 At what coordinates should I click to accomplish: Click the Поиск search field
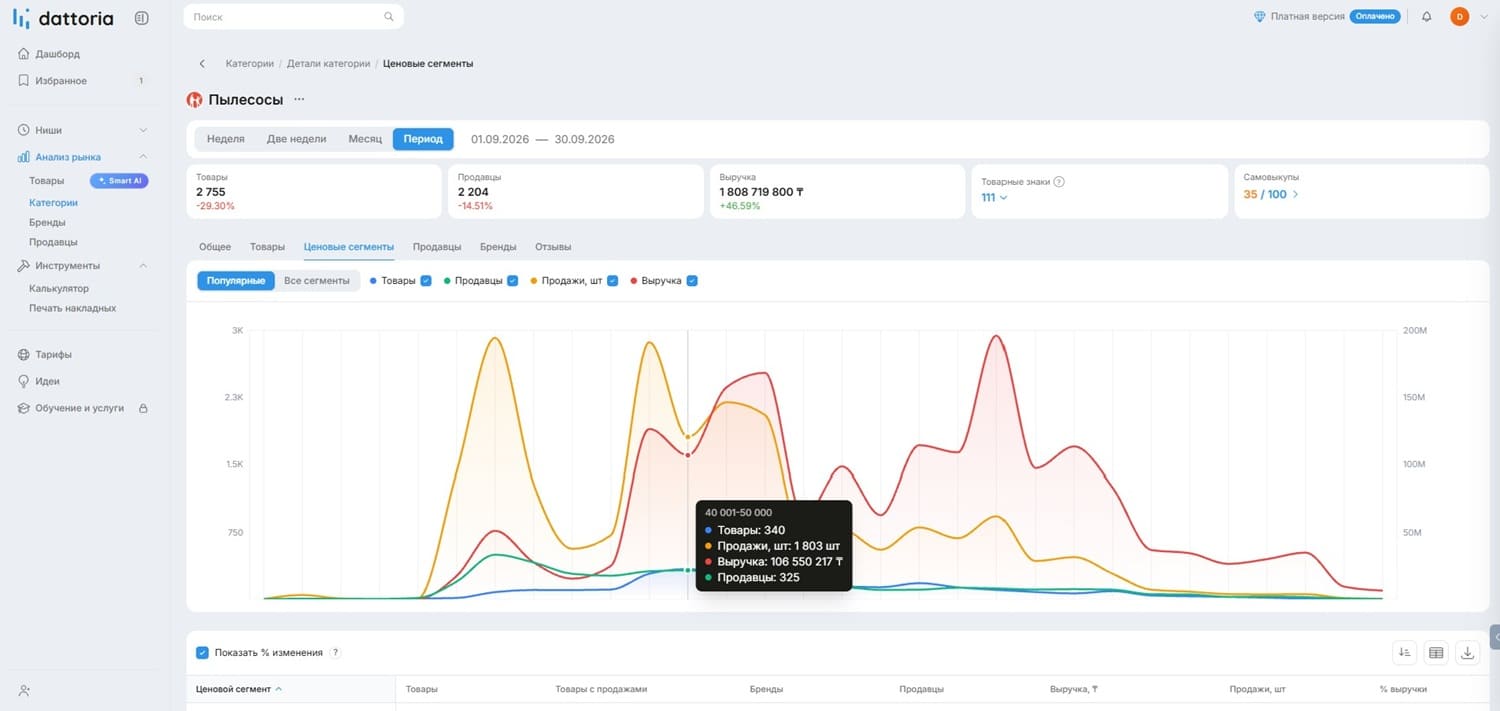294,17
